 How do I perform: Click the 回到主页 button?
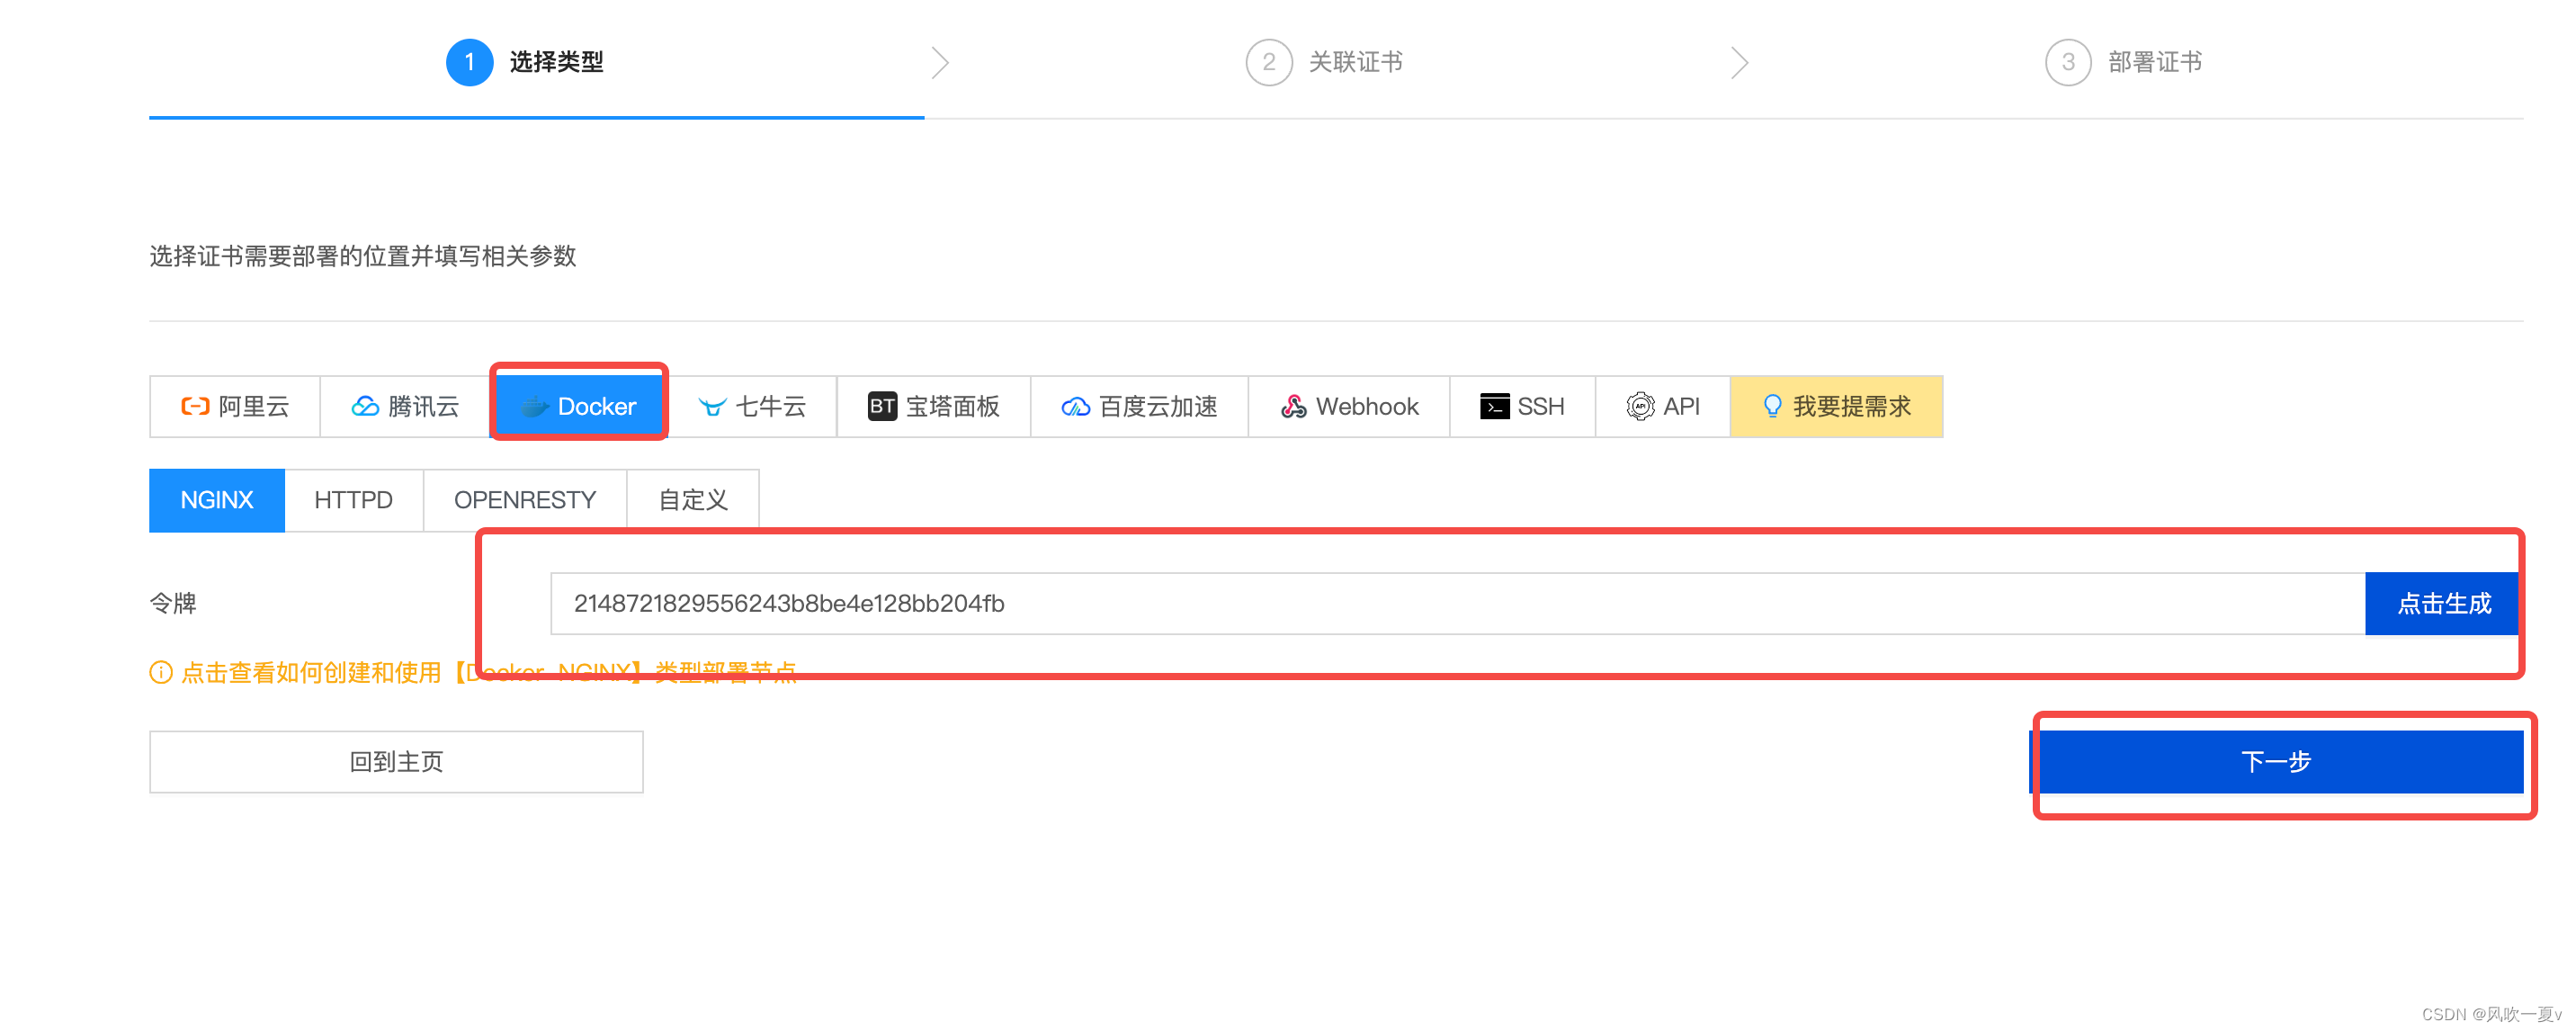click(x=397, y=762)
